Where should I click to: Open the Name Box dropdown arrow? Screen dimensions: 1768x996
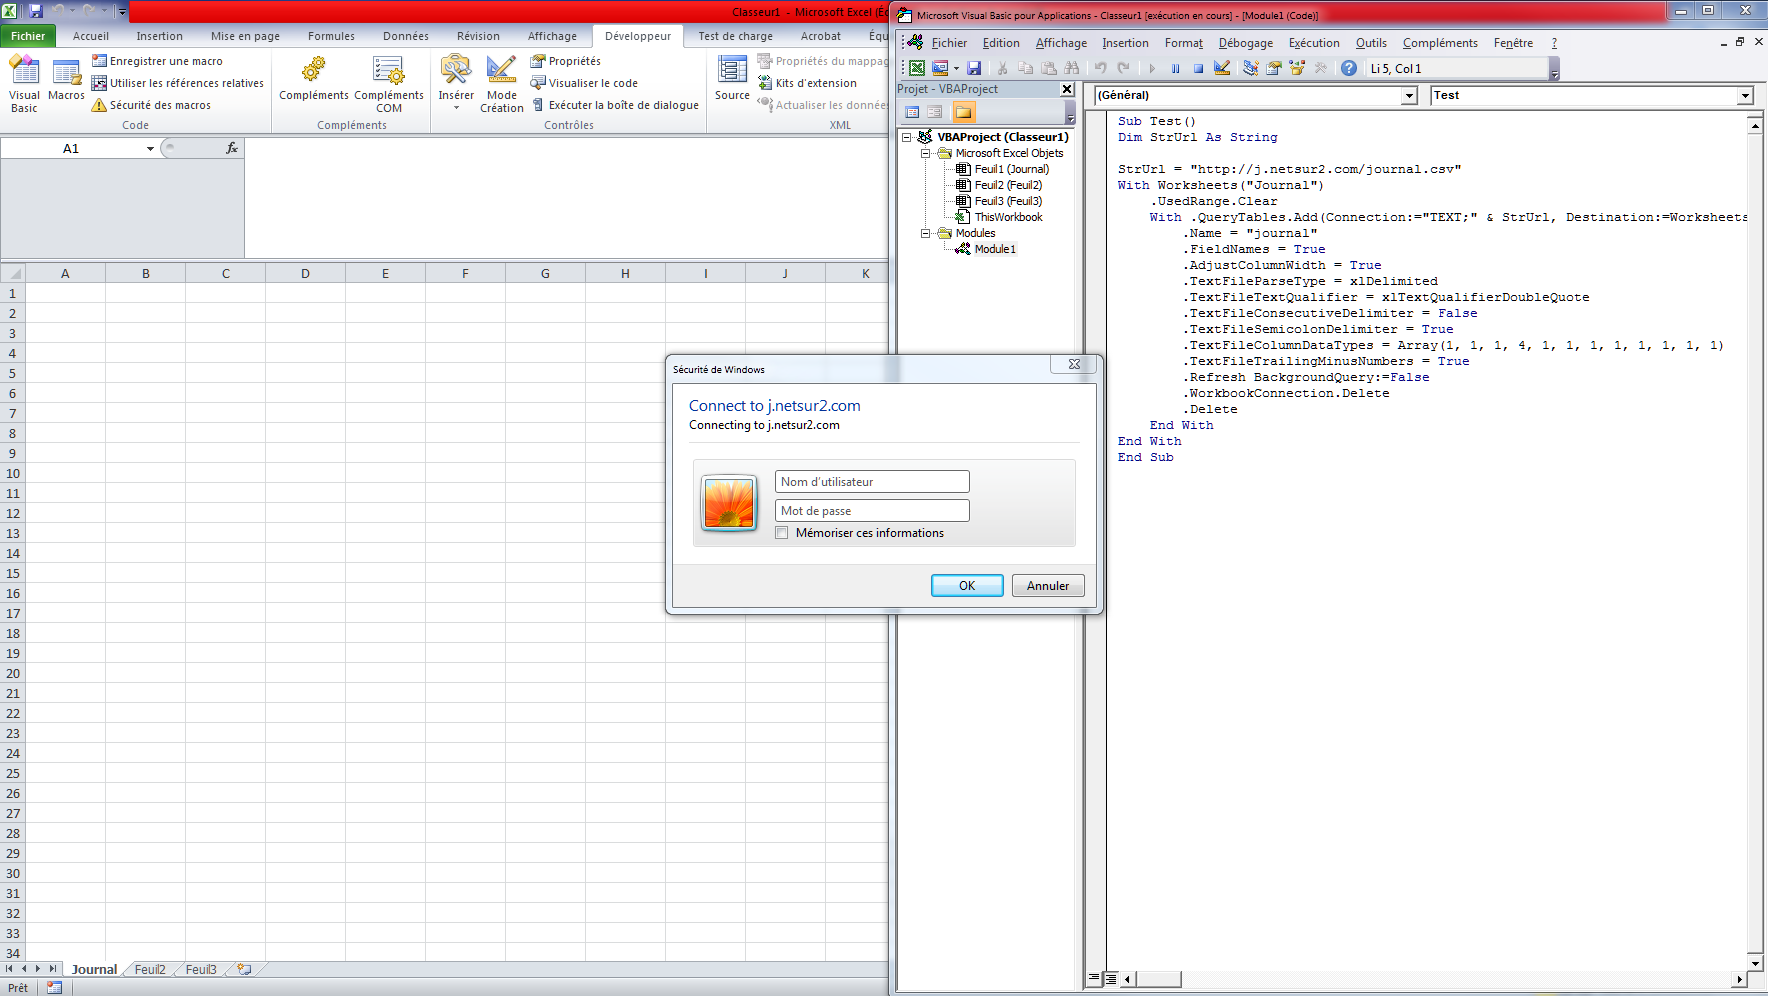coord(150,149)
